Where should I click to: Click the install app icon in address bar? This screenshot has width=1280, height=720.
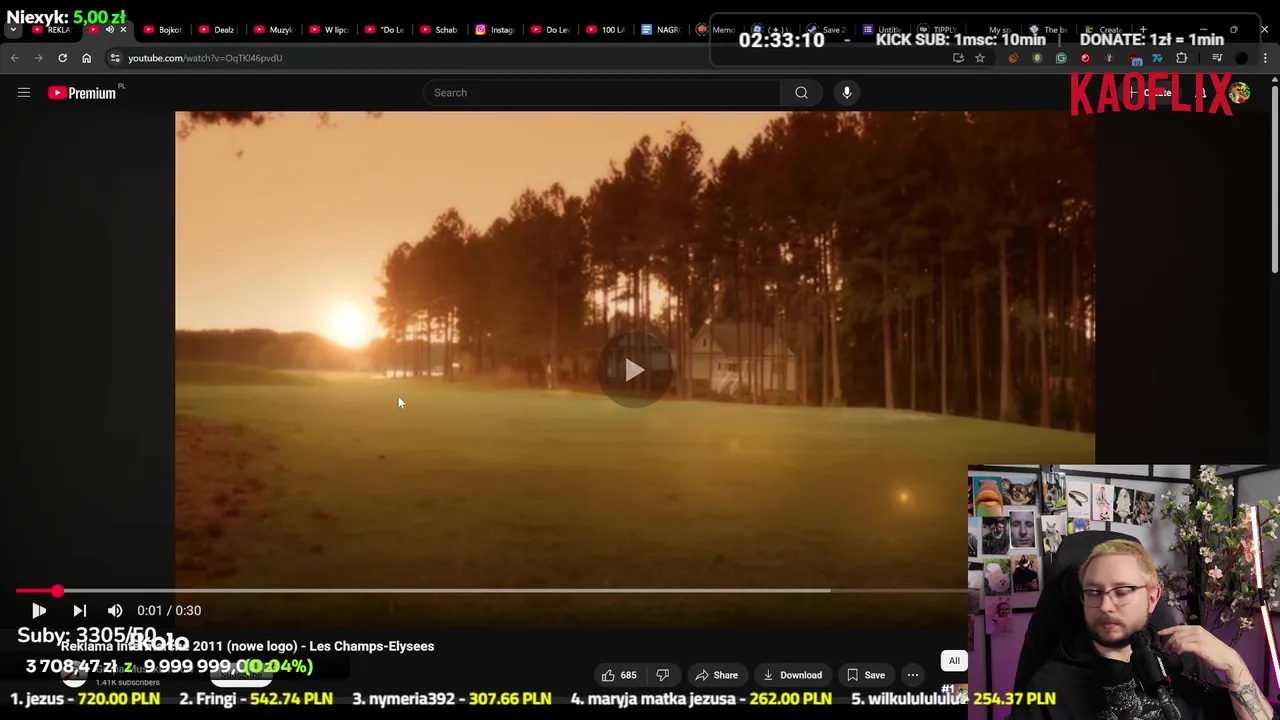coord(958,58)
